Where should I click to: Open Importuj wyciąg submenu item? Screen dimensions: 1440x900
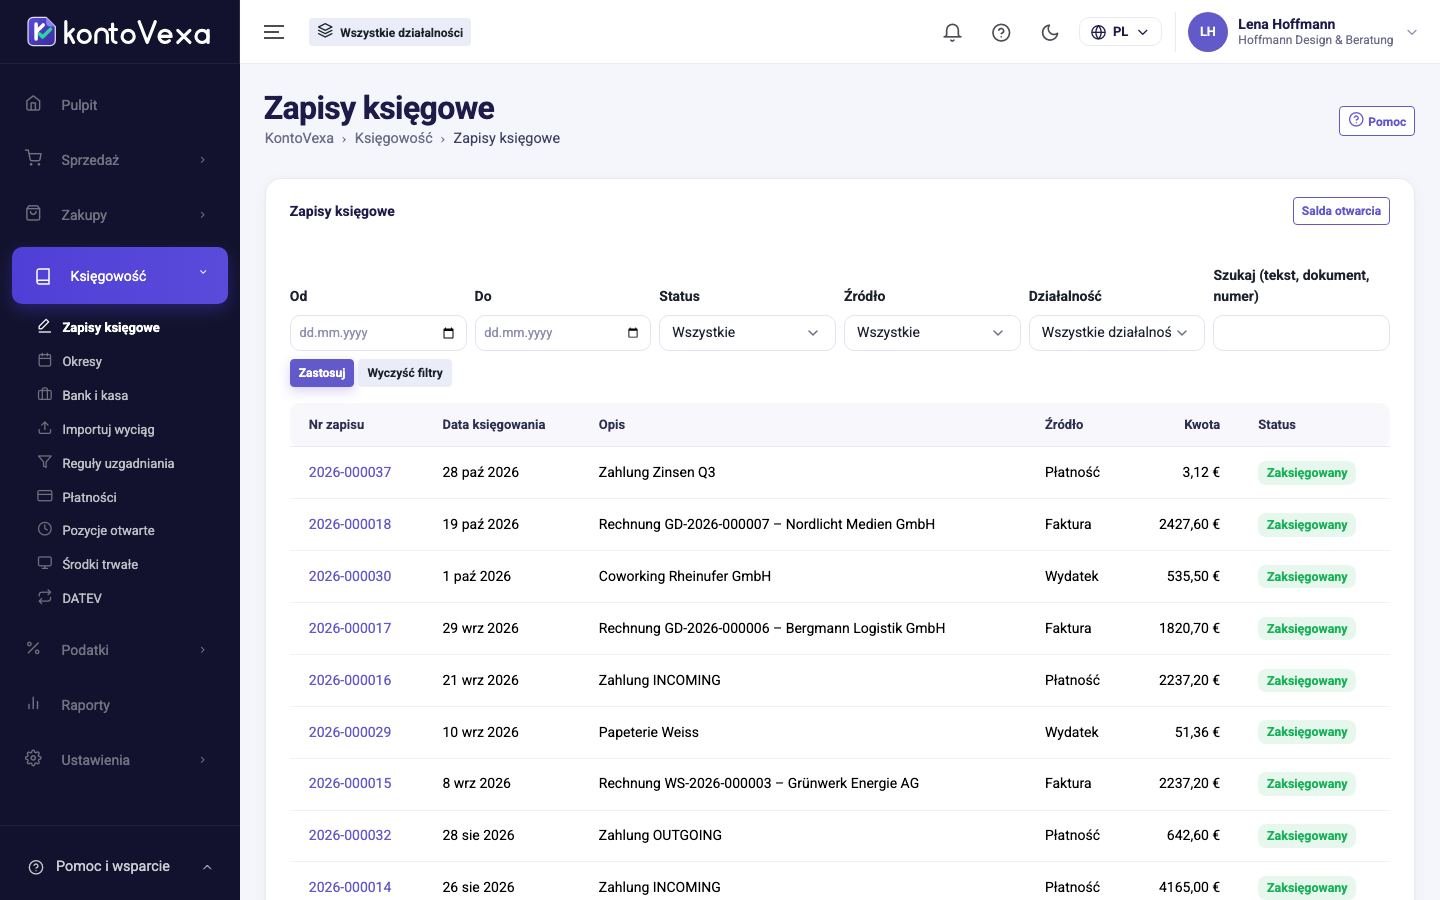(x=108, y=429)
